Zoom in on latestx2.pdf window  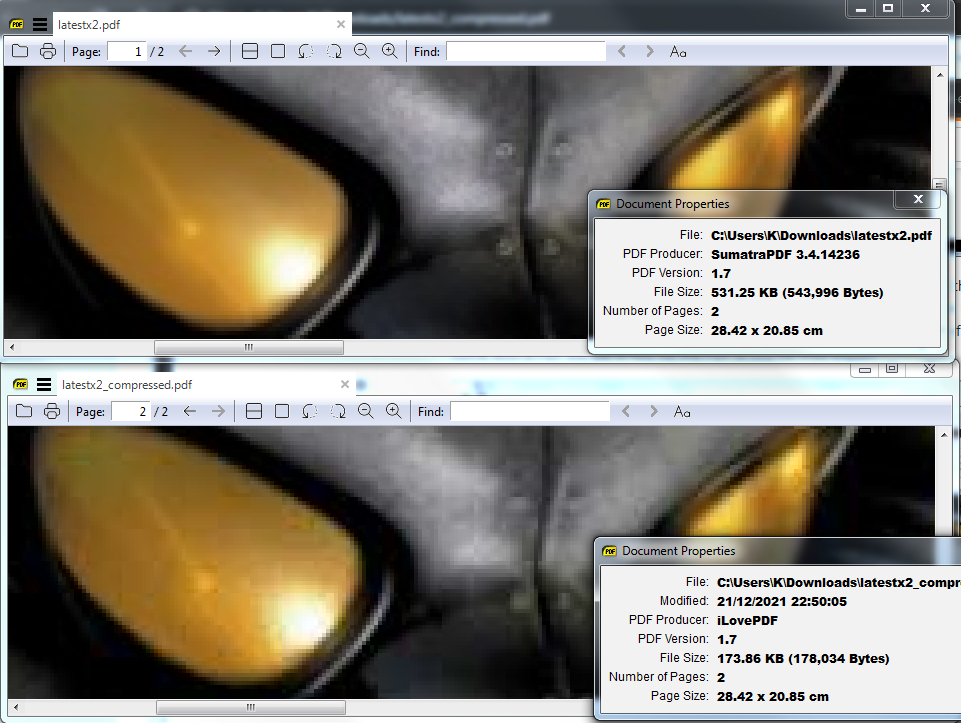click(x=389, y=51)
